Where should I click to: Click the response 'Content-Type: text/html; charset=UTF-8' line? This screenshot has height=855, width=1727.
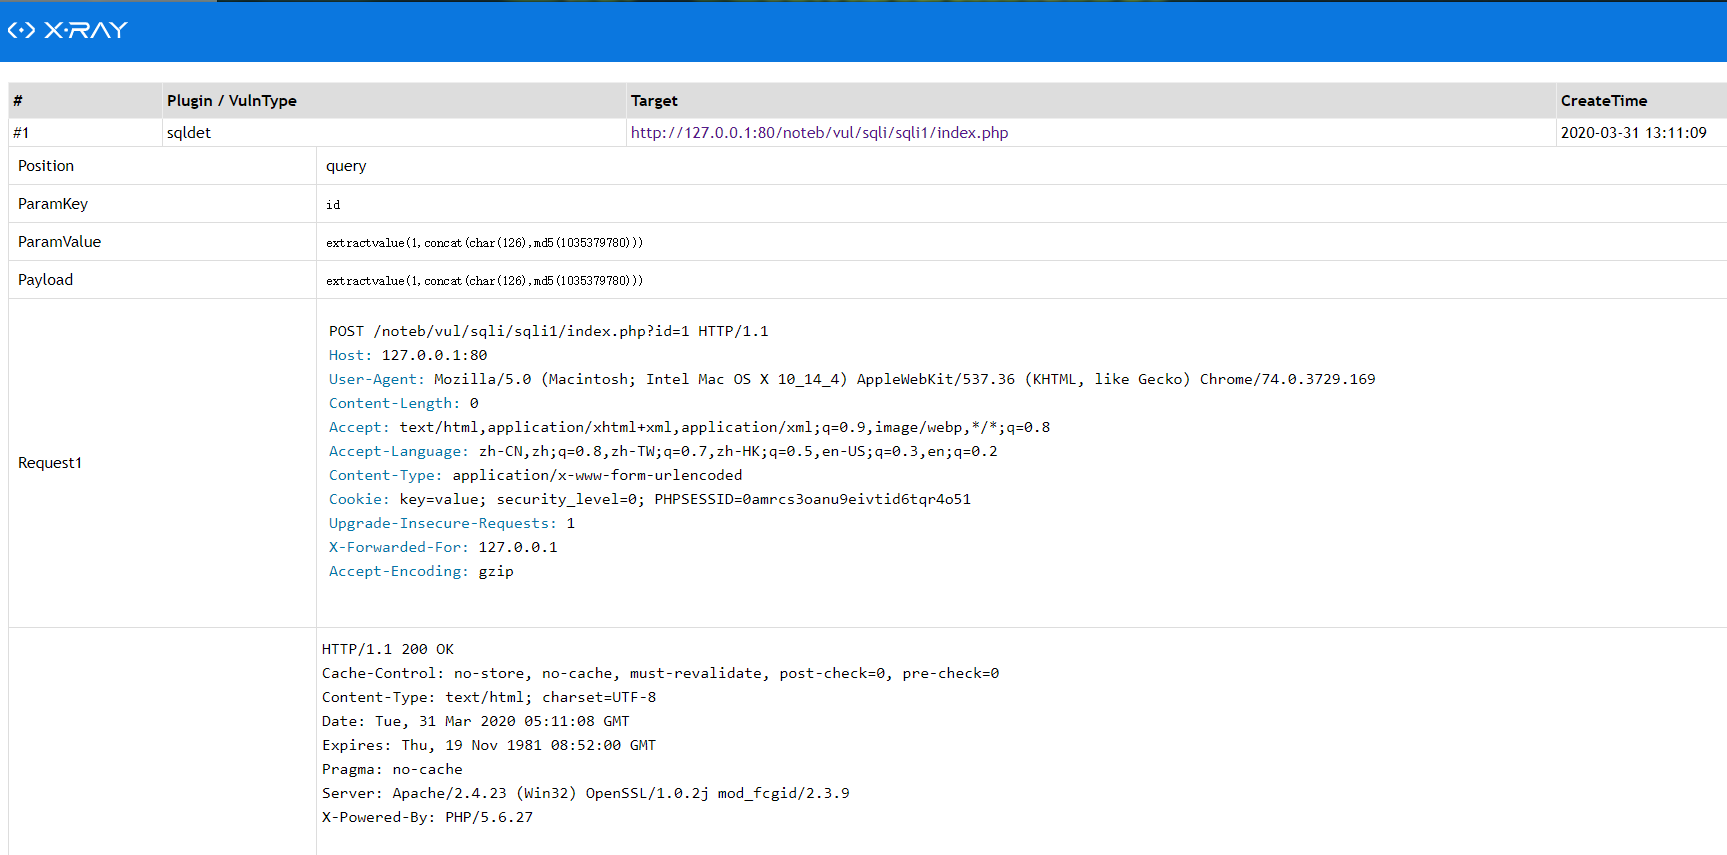click(489, 697)
